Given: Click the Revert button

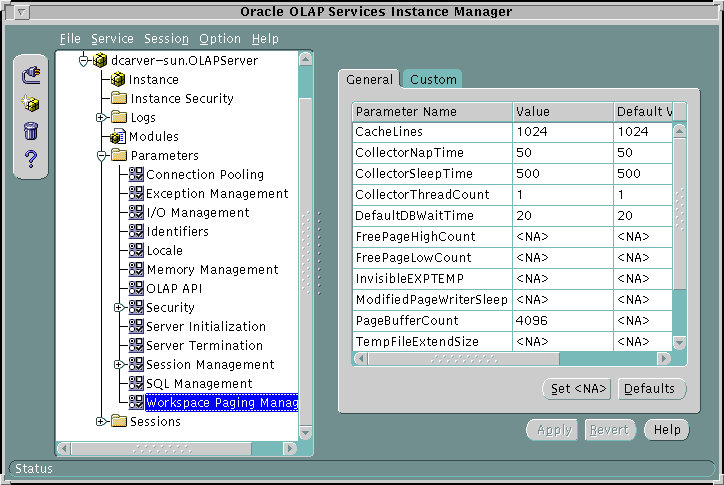Looking at the screenshot, I should [610, 430].
